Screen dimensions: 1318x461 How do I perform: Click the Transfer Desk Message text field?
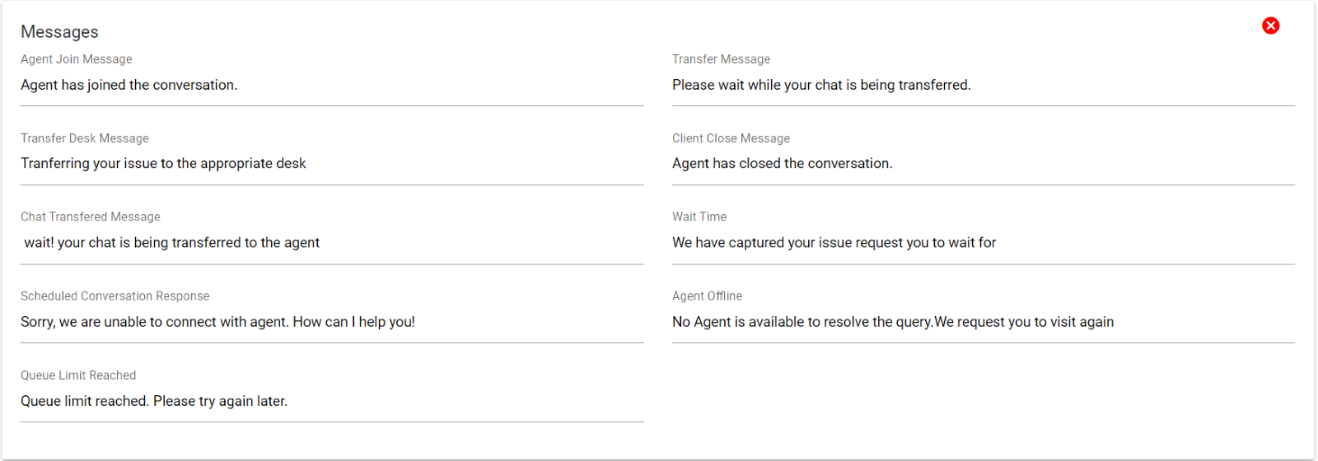[x=331, y=163]
